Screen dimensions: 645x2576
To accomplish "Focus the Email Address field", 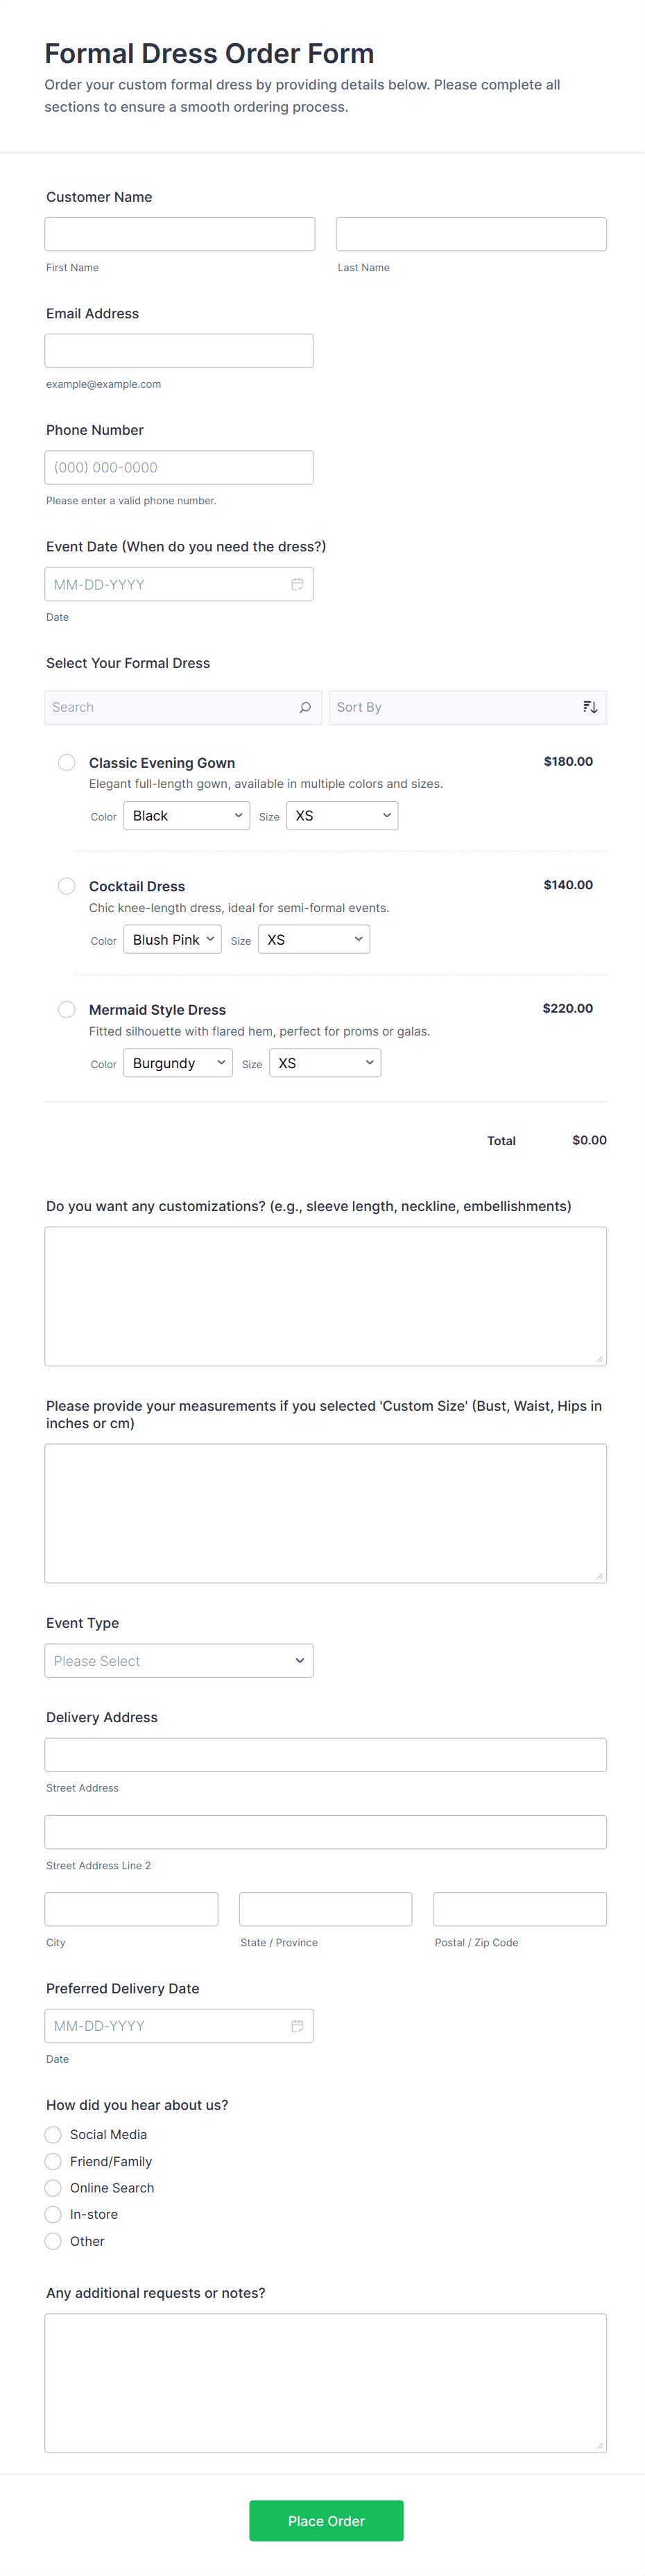I will [x=179, y=351].
